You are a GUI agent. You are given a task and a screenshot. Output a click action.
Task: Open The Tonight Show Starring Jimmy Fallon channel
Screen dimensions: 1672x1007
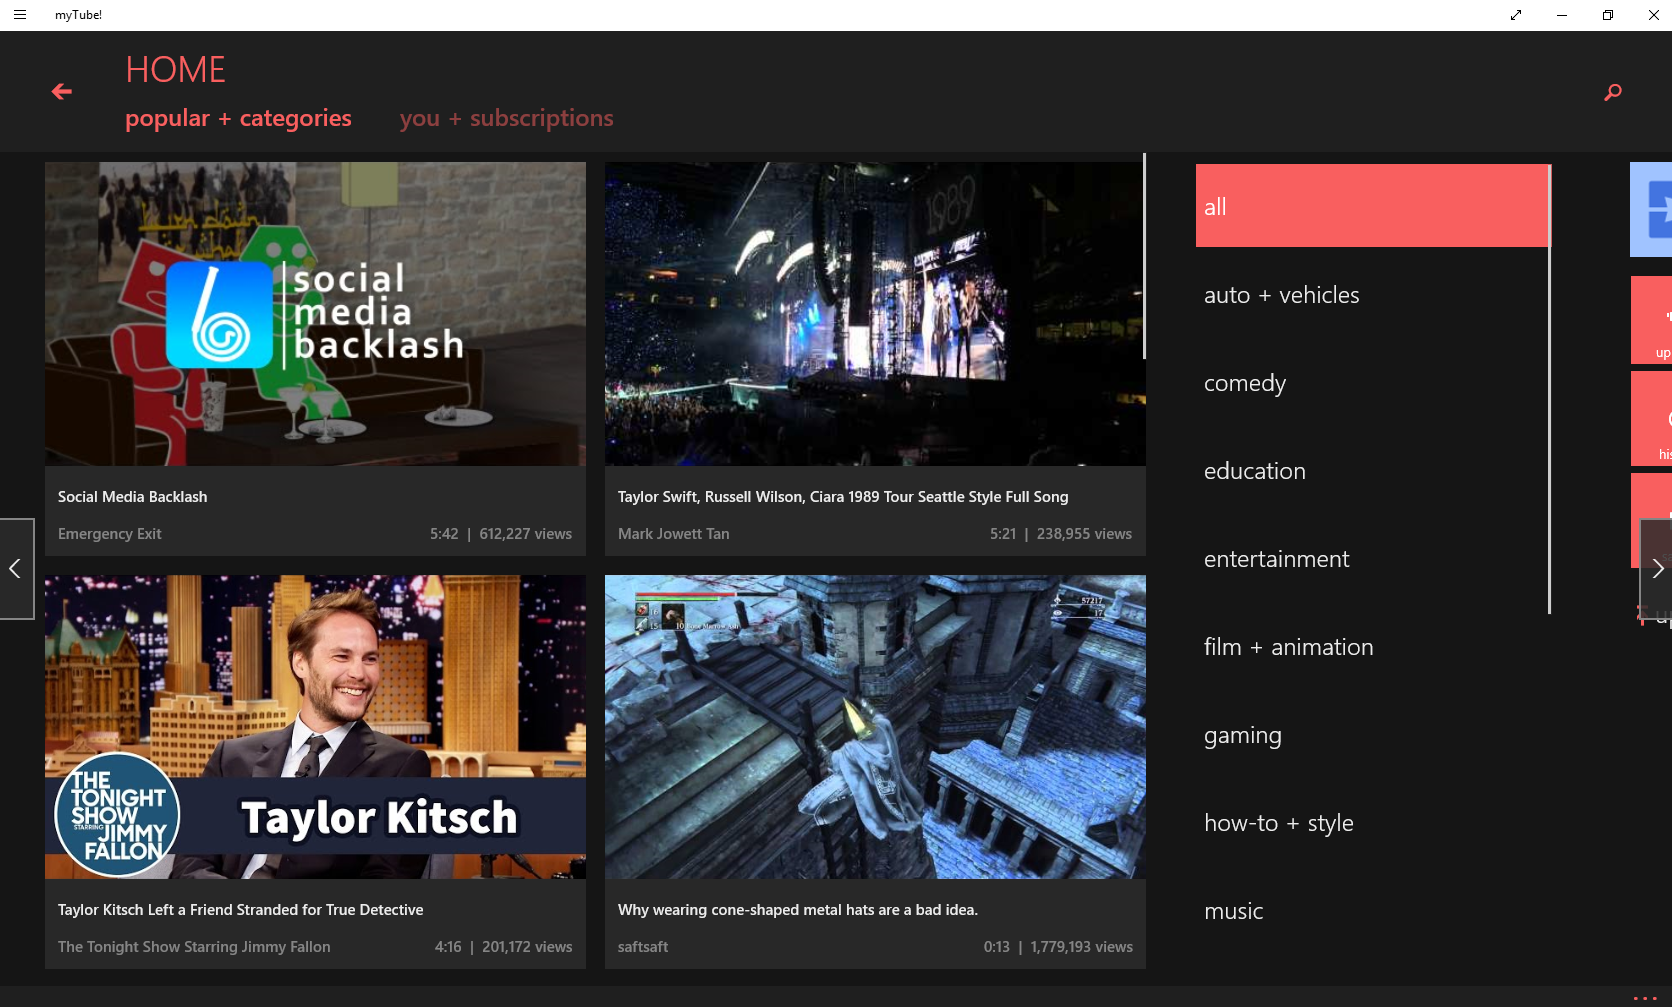pyautogui.click(x=193, y=947)
